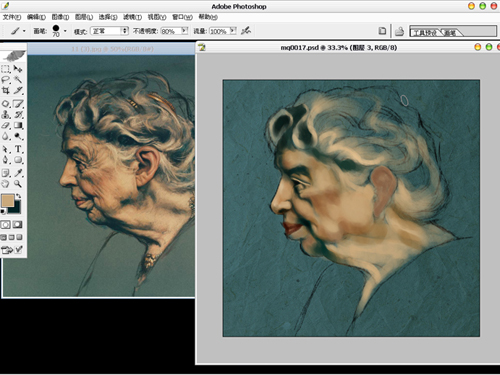Activate the 11 (3).jpg reference image window
Screen dimensions: 500x375
coord(111,49)
